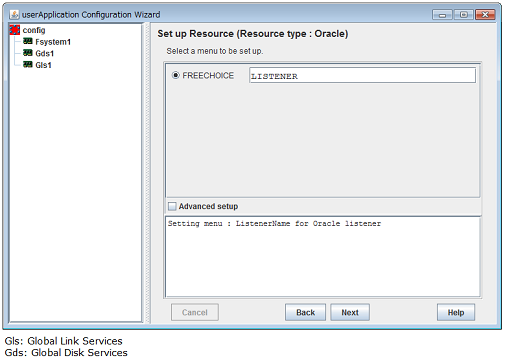Select the FREECHOICE radio button
The height and width of the screenshot is (360, 505).
(176, 75)
